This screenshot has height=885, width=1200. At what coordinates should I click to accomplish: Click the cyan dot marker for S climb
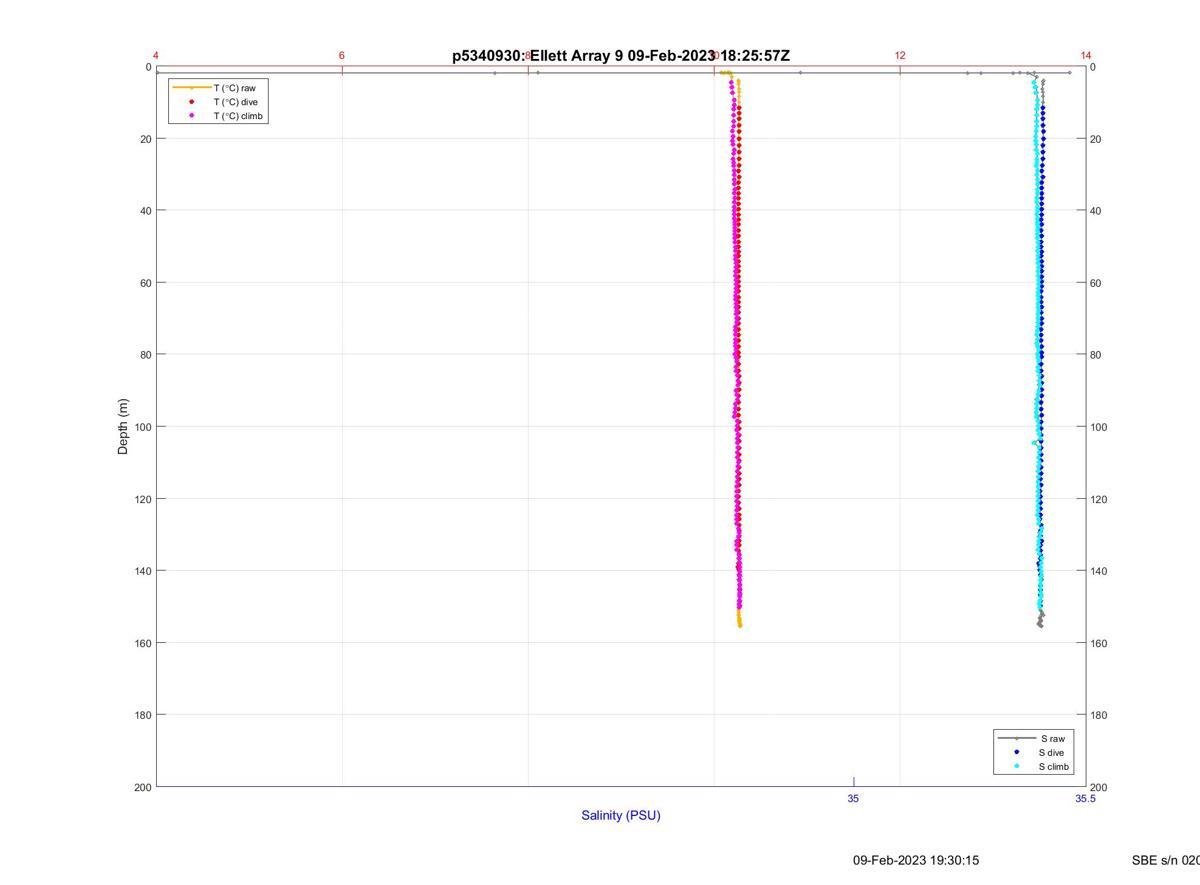tap(1017, 767)
